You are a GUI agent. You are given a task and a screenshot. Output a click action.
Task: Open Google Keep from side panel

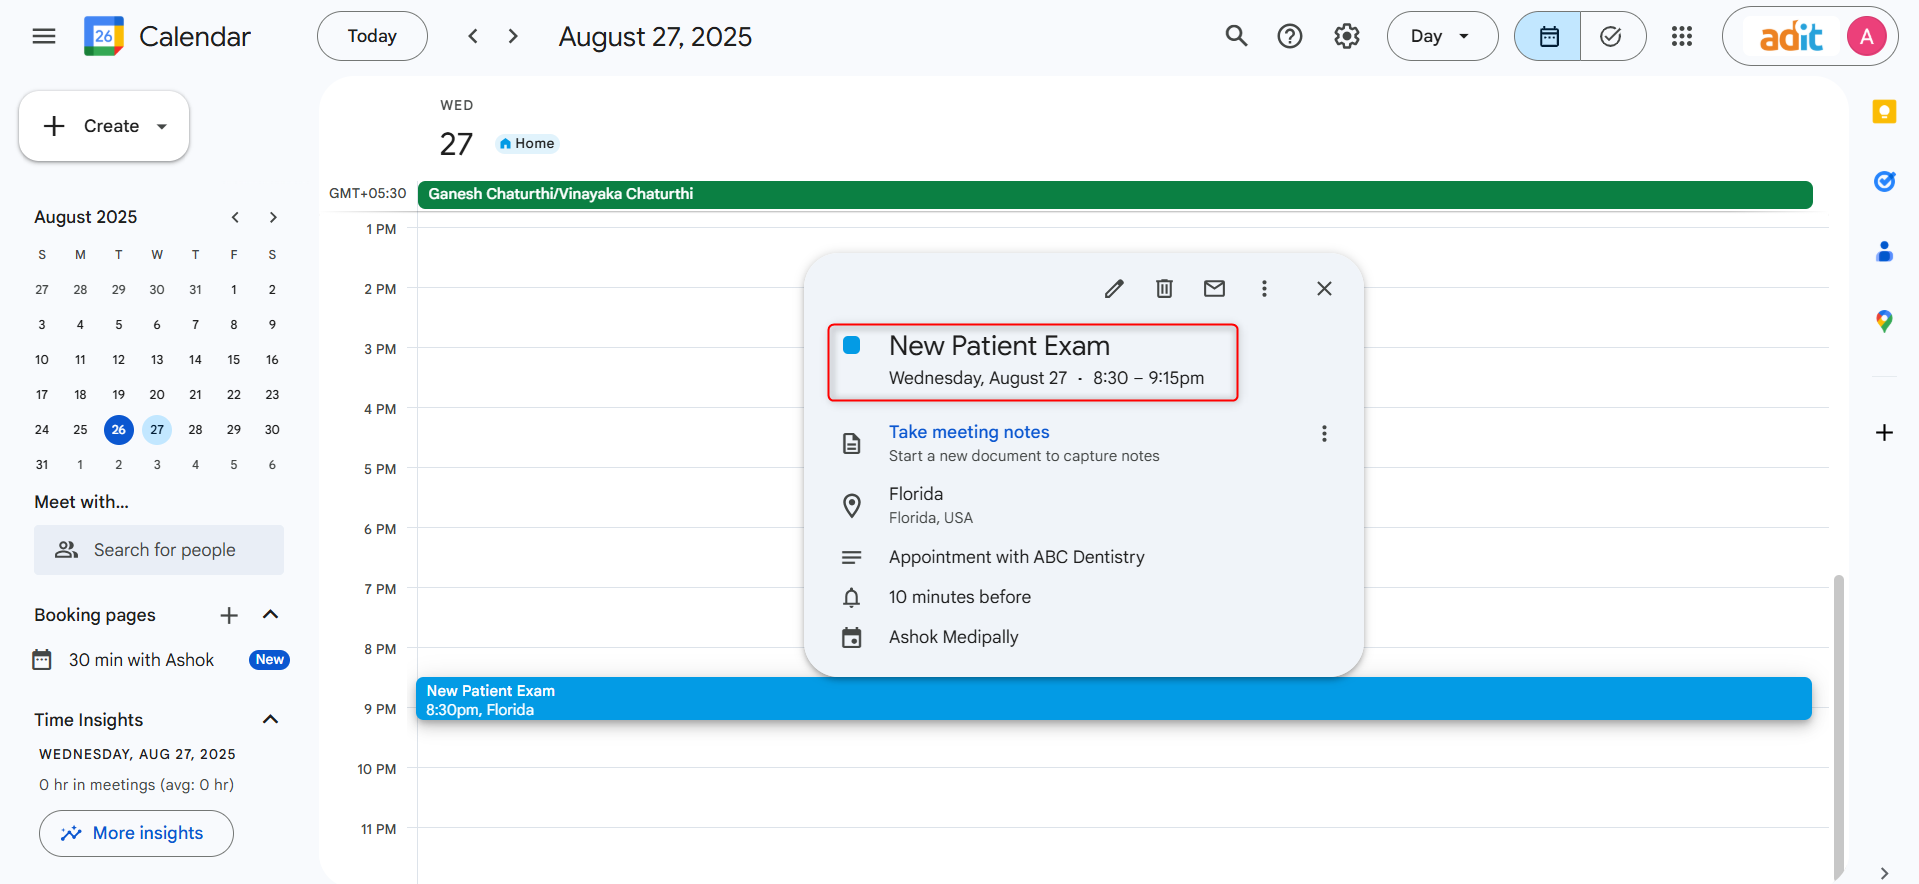pyautogui.click(x=1884, y=112)
